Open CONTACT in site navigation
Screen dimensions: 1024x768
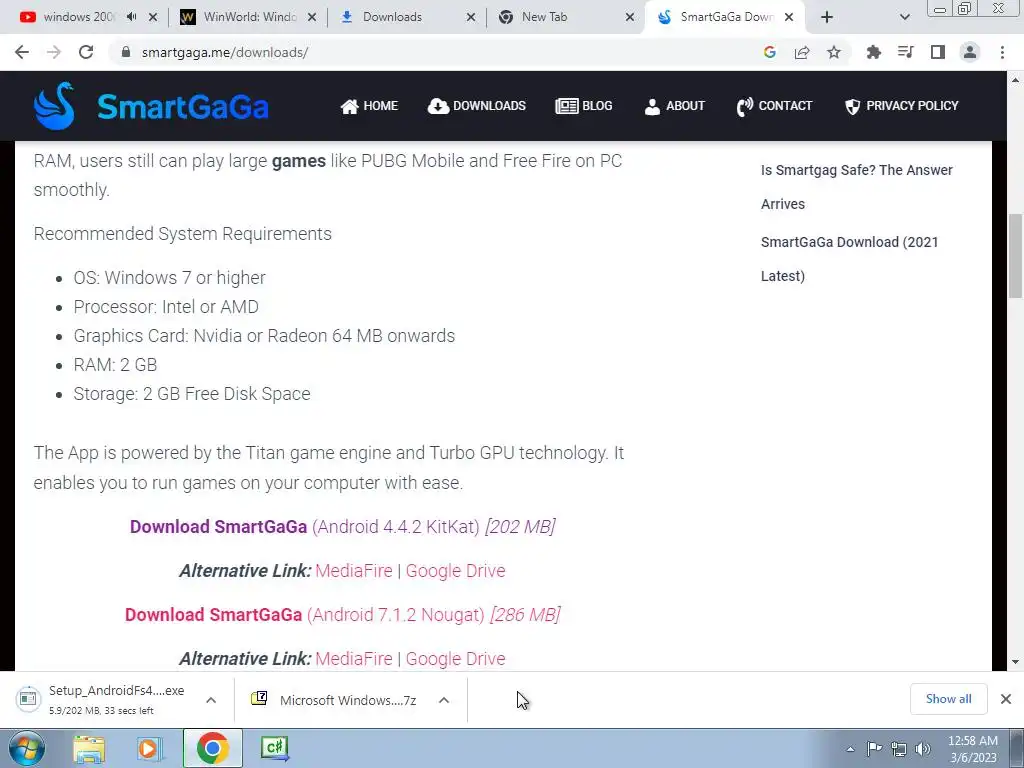pyautogui.click(x=774, y=106)
